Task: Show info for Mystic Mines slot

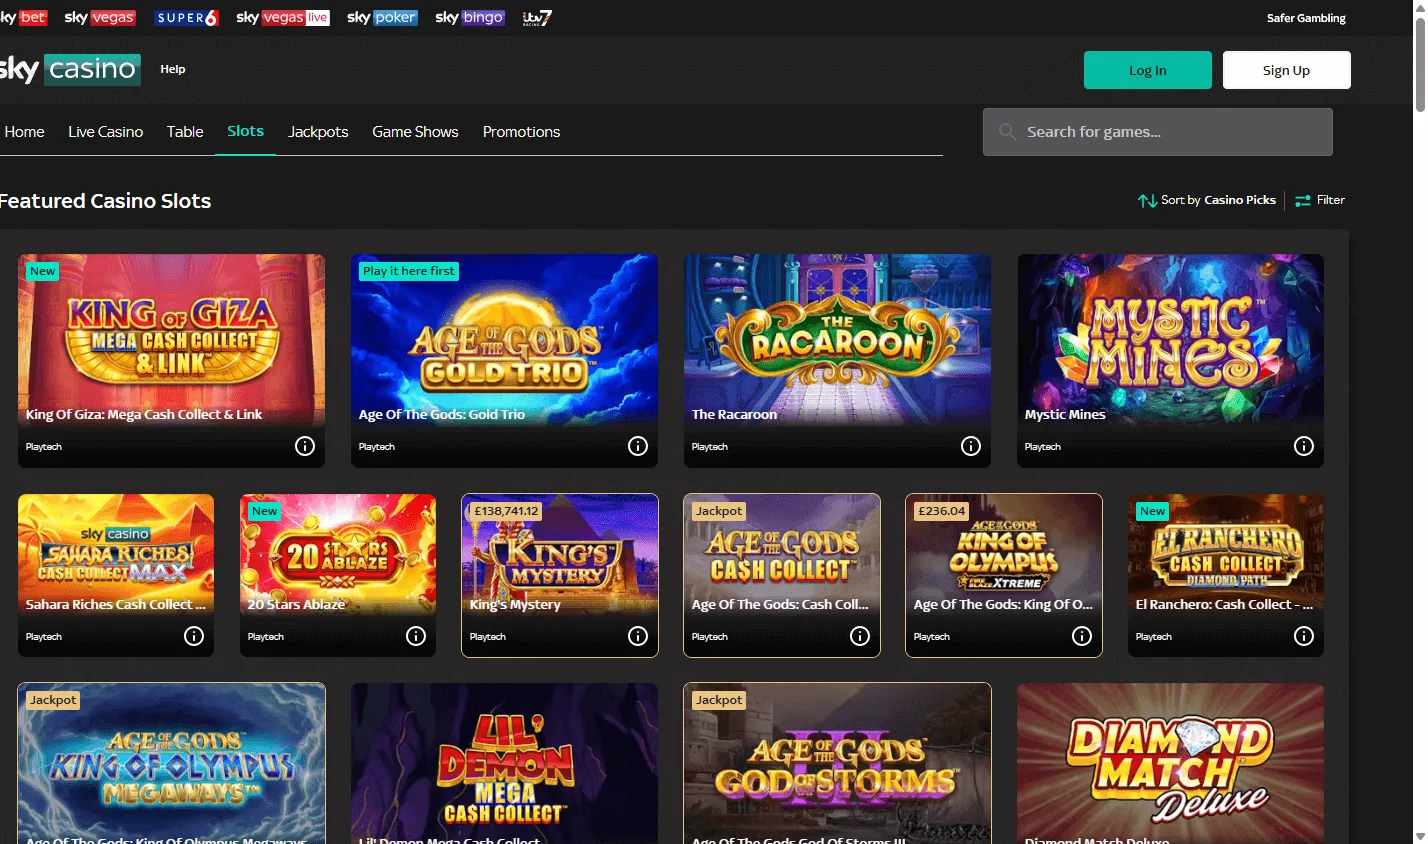Action: (1304, 446)
